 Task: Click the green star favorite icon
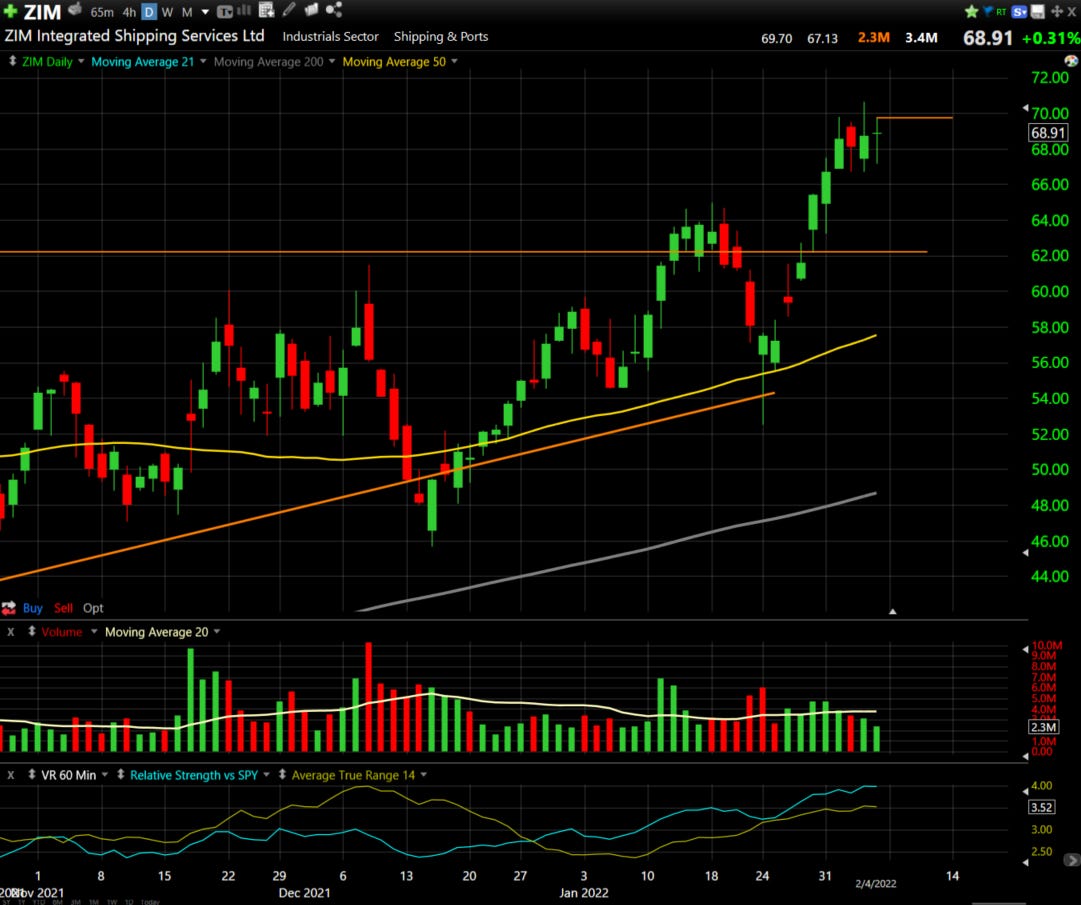(971, 11)
